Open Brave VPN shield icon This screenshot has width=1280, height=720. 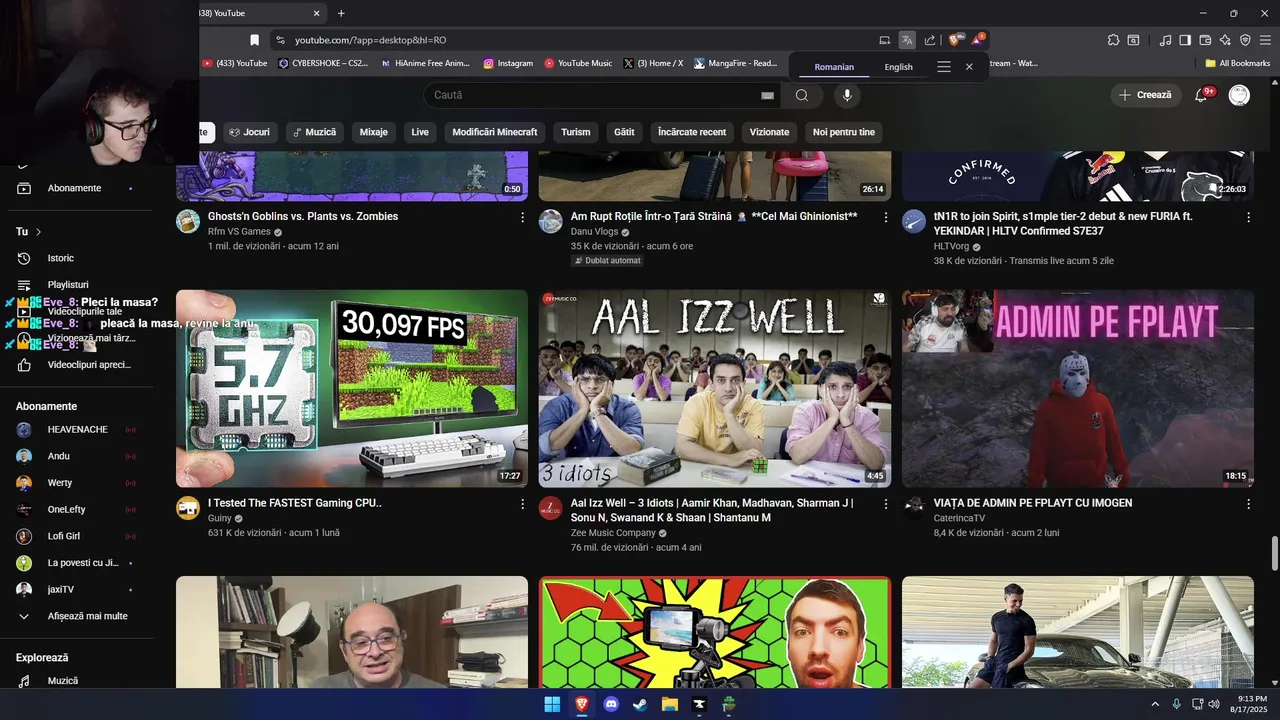click(x=1245, y=40)
